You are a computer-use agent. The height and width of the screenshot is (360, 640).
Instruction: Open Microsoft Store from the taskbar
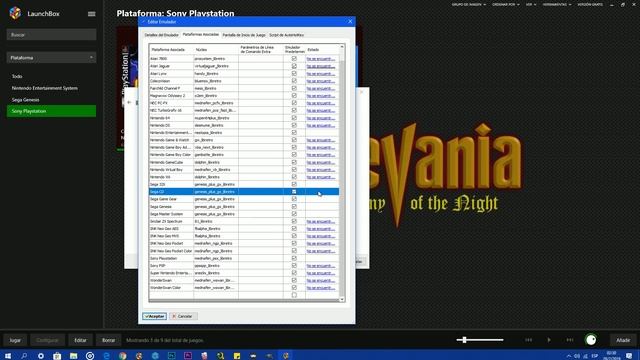tap(57, 356)
